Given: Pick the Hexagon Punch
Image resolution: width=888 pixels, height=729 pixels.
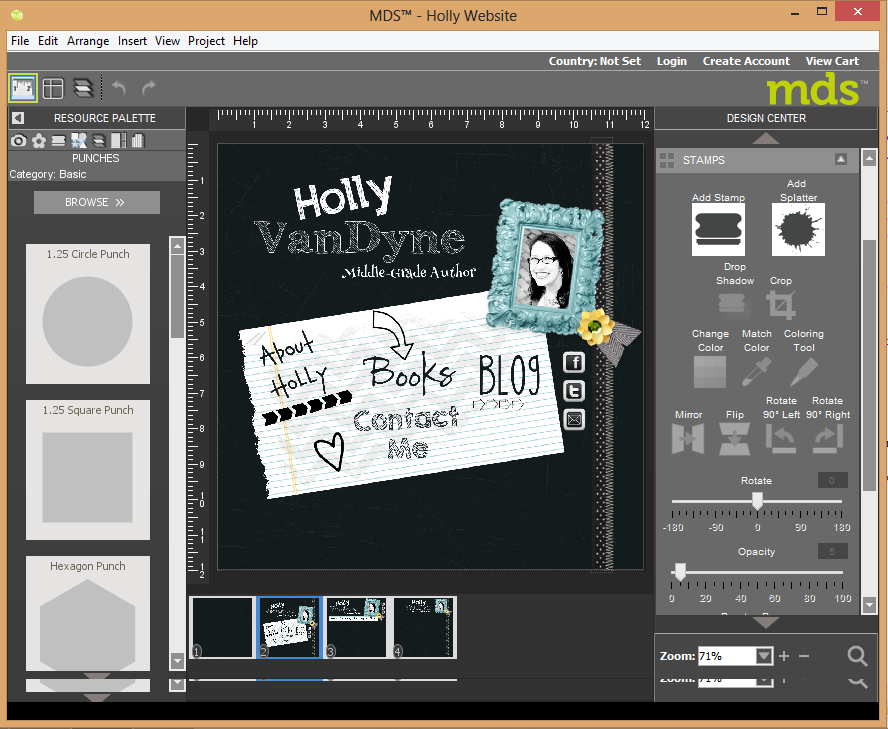Looking at the screenshot, I should [88, 613].
